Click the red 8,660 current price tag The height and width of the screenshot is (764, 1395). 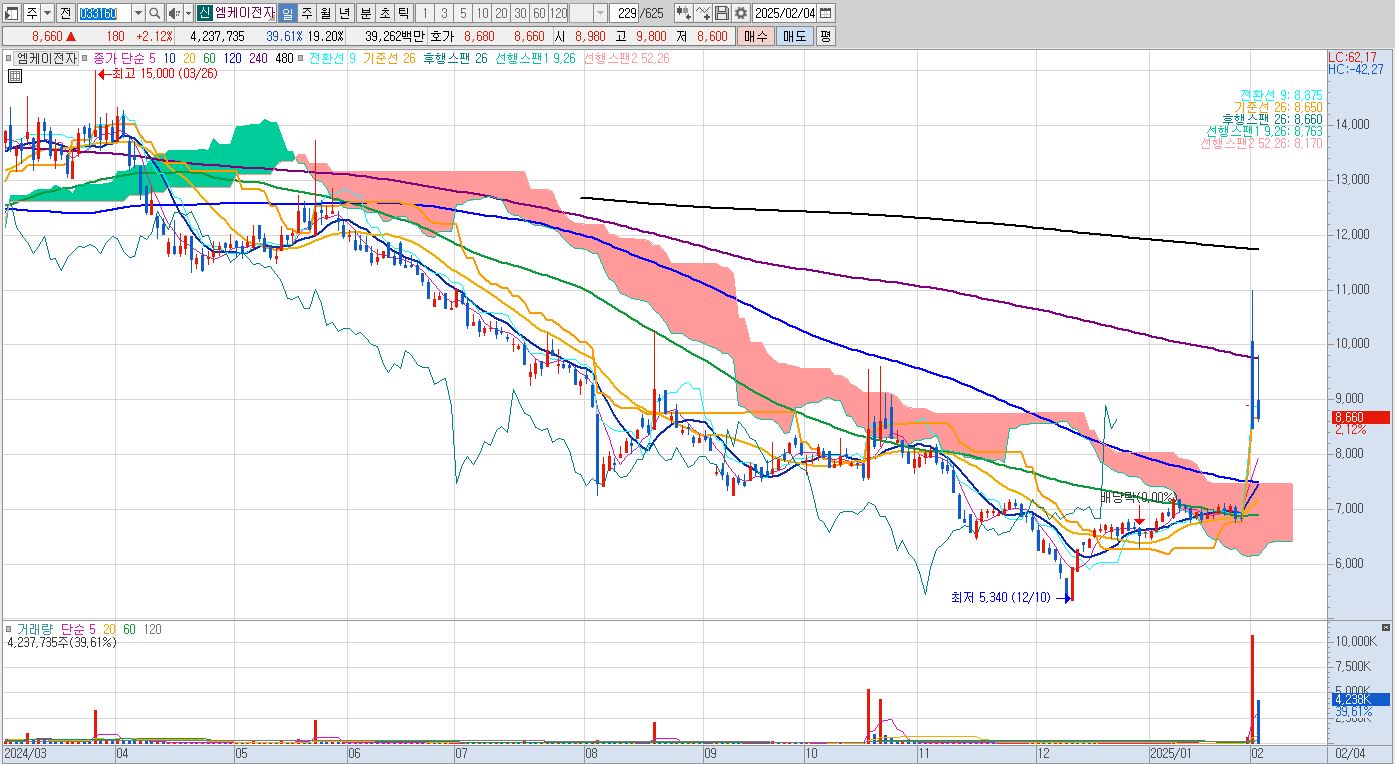tap(1360, 417)
